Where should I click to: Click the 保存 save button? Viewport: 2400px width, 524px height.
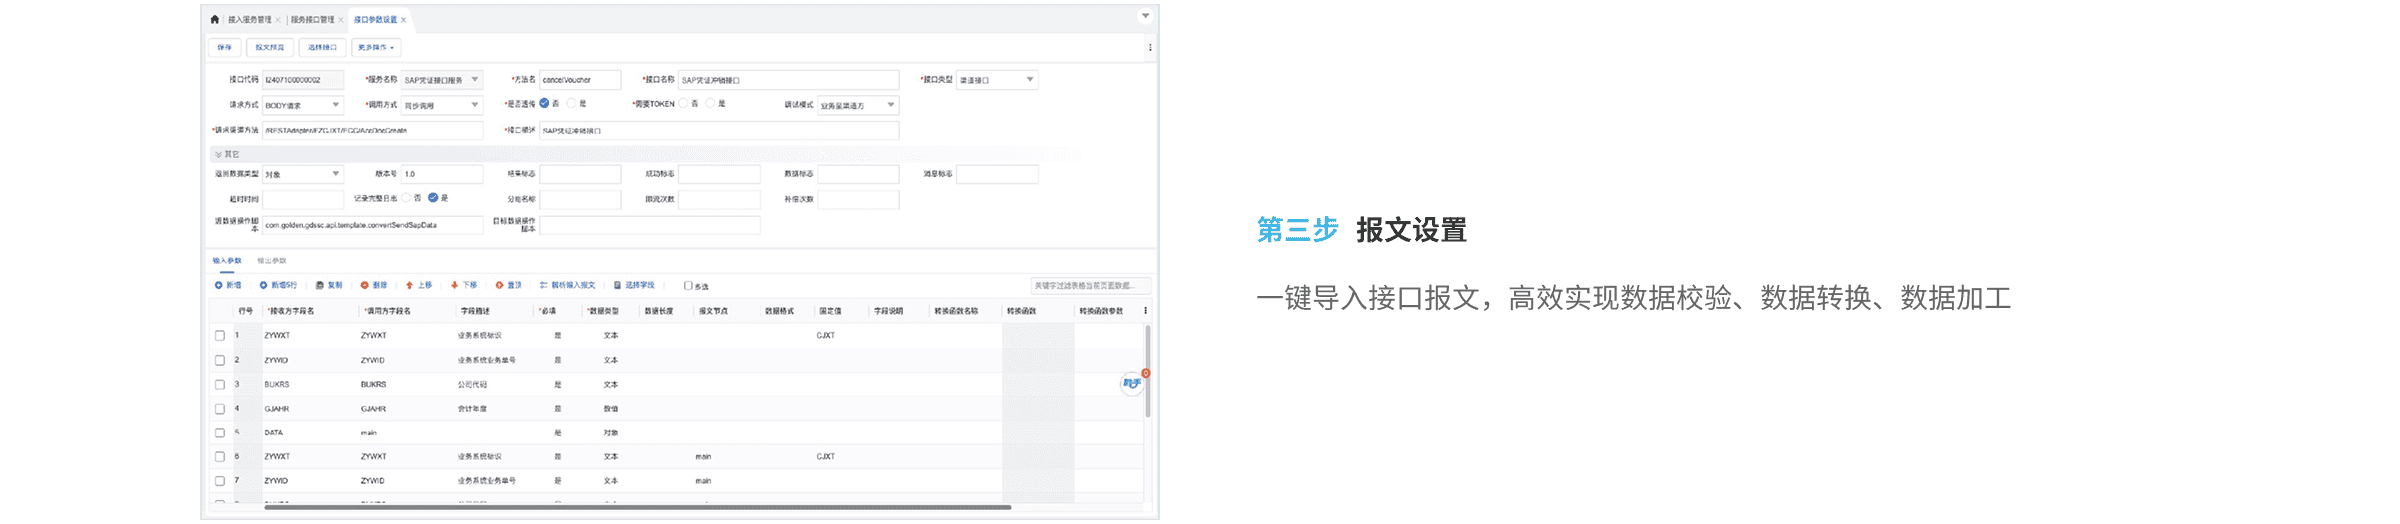point(224,47)
